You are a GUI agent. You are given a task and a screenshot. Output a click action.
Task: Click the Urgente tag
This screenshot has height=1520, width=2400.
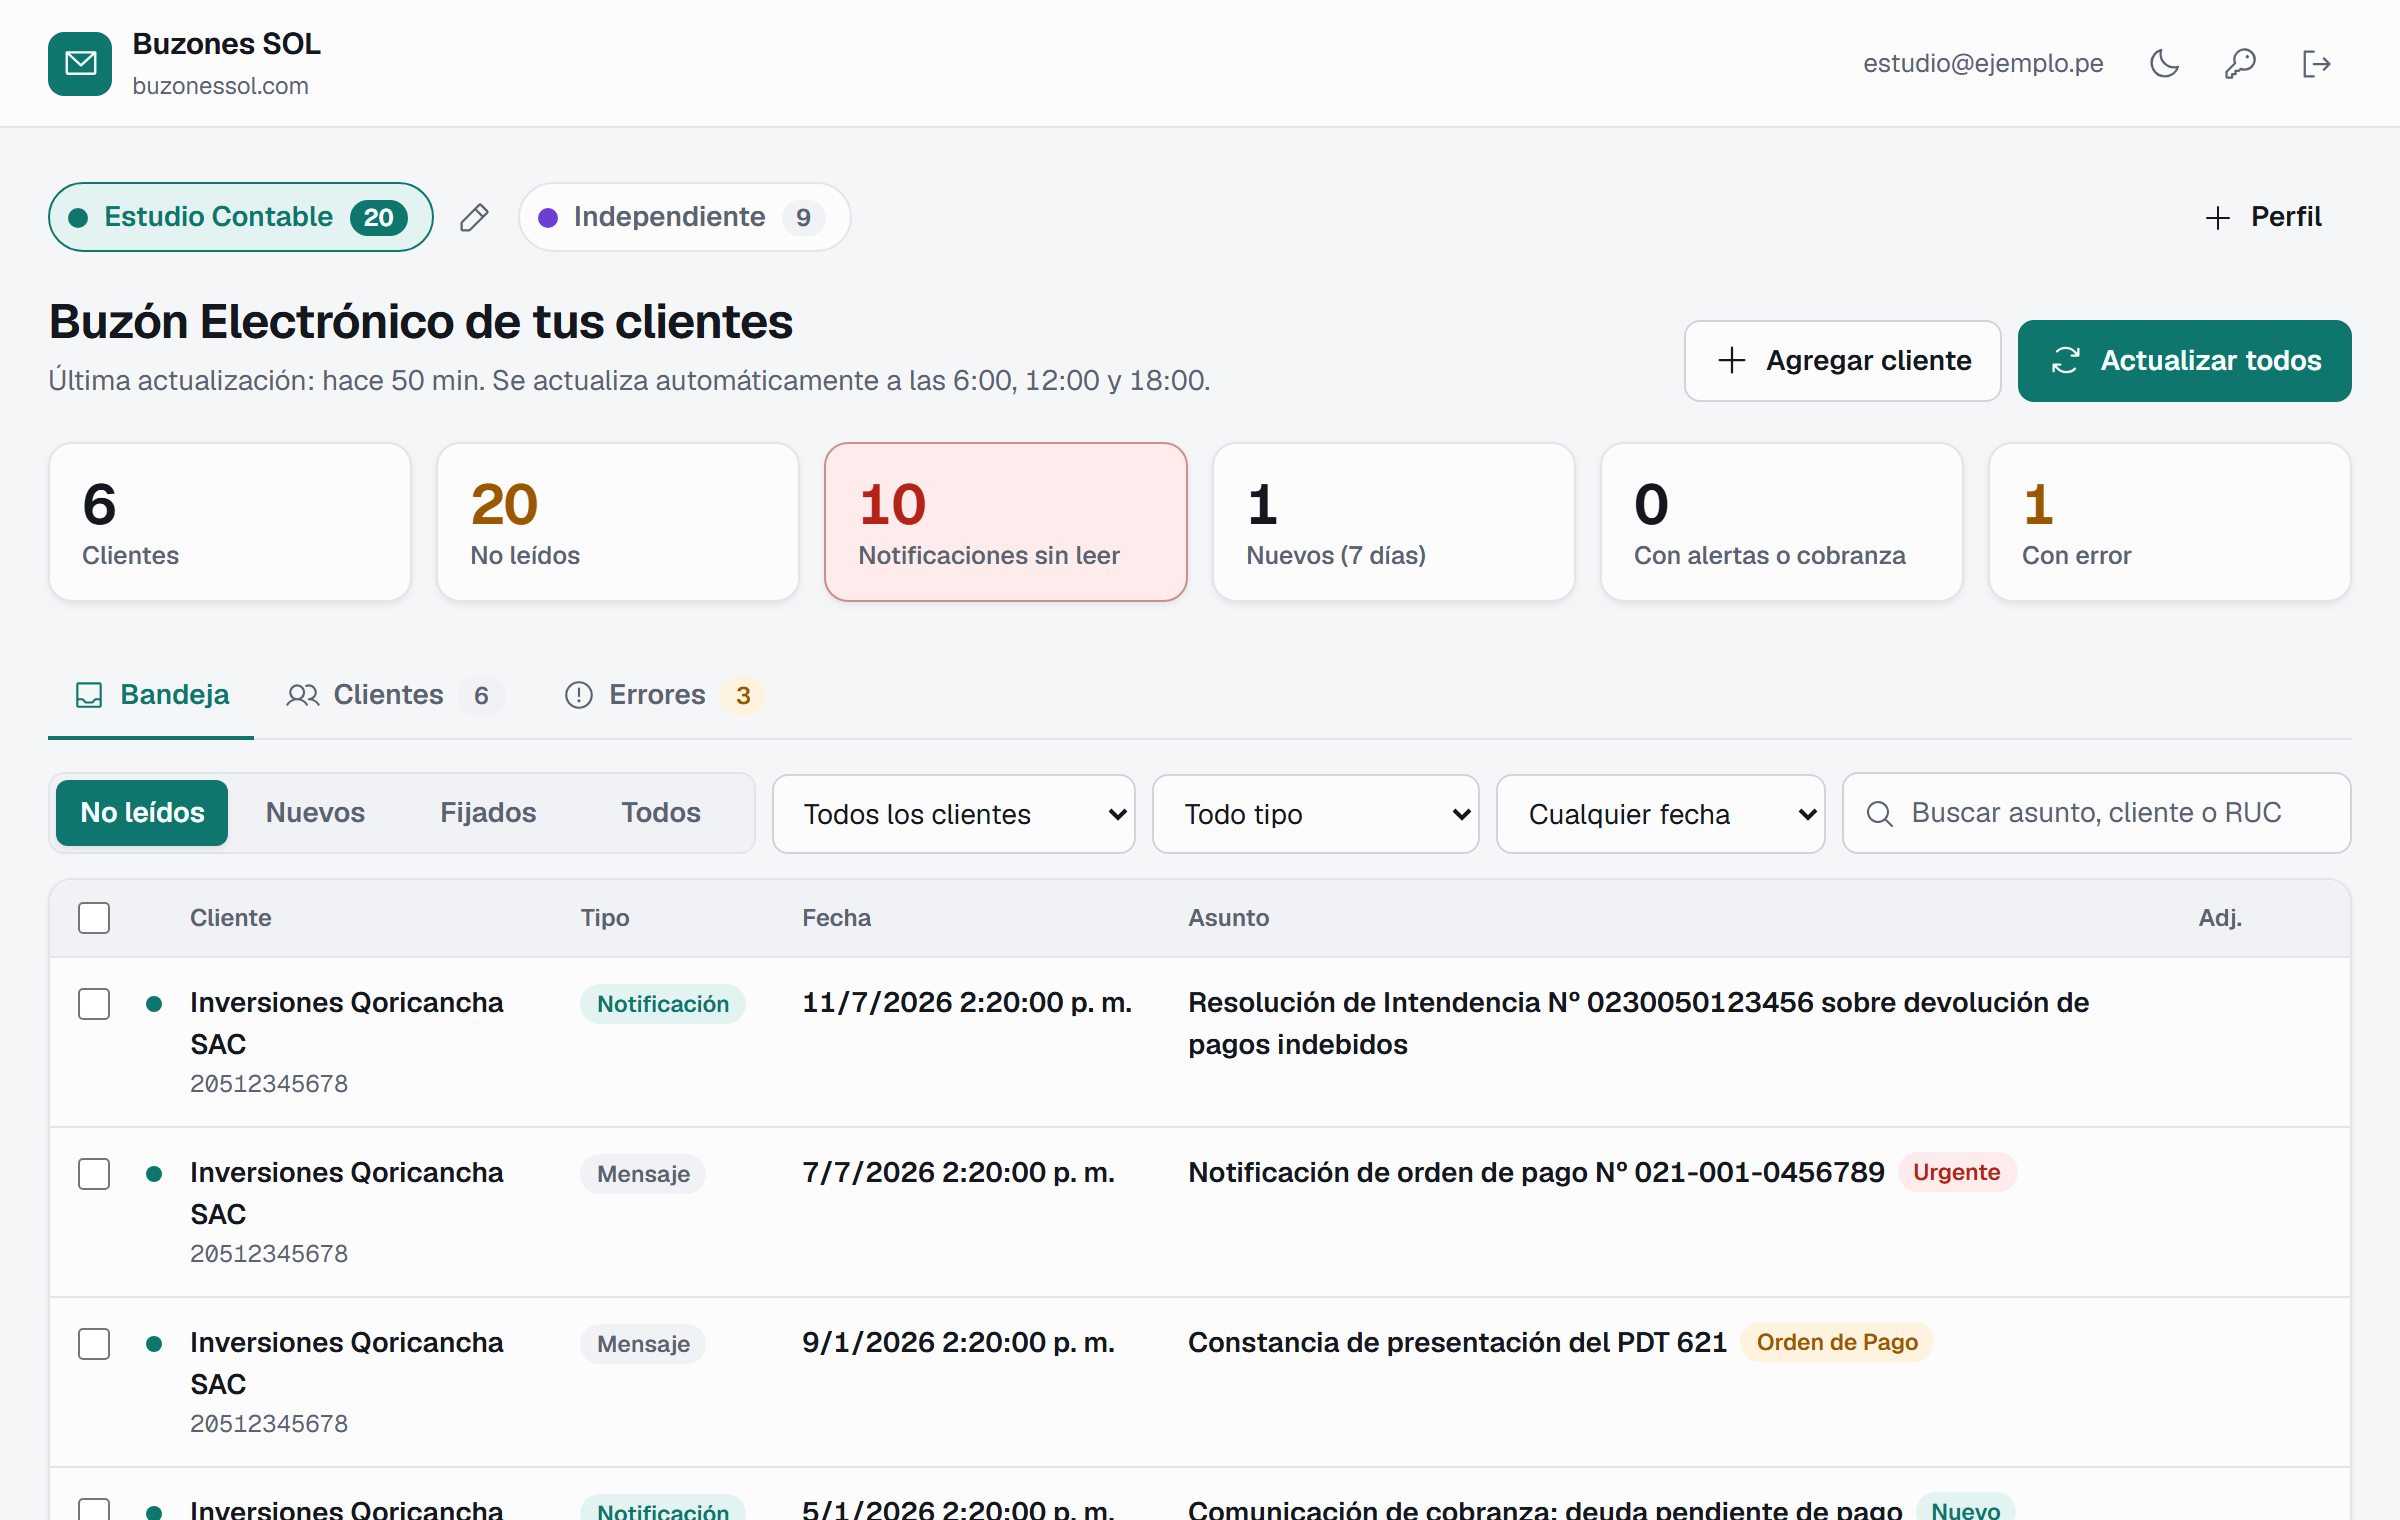[x=1957, y=1172]
